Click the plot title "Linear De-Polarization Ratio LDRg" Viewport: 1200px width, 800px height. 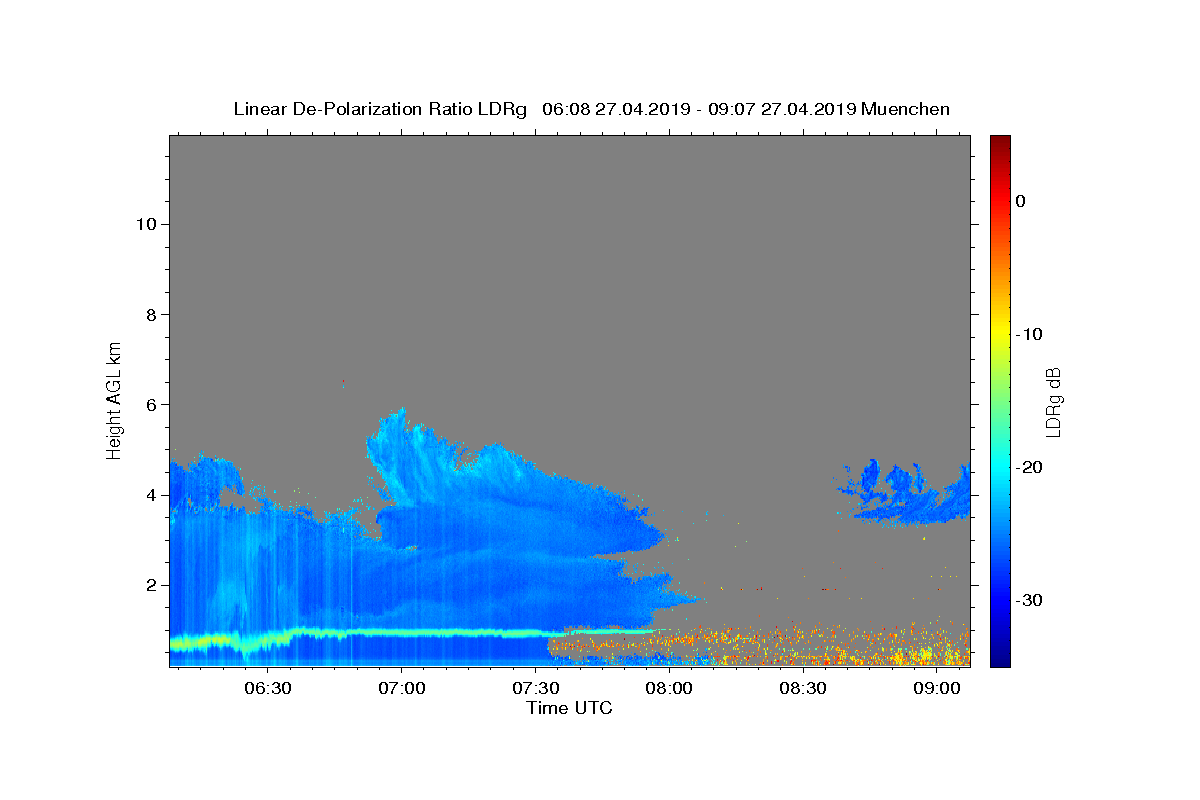click(380, 109)
